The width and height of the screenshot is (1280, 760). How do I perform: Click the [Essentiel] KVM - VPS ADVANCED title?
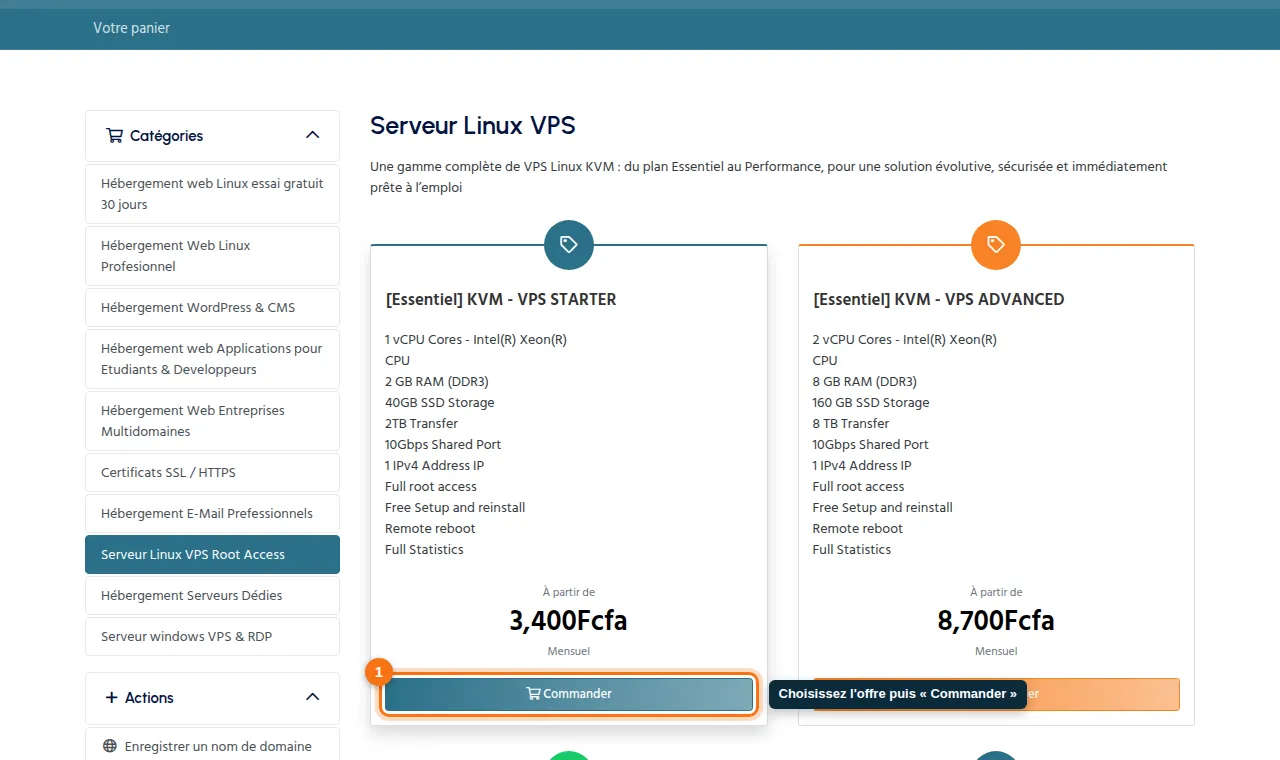939,299
